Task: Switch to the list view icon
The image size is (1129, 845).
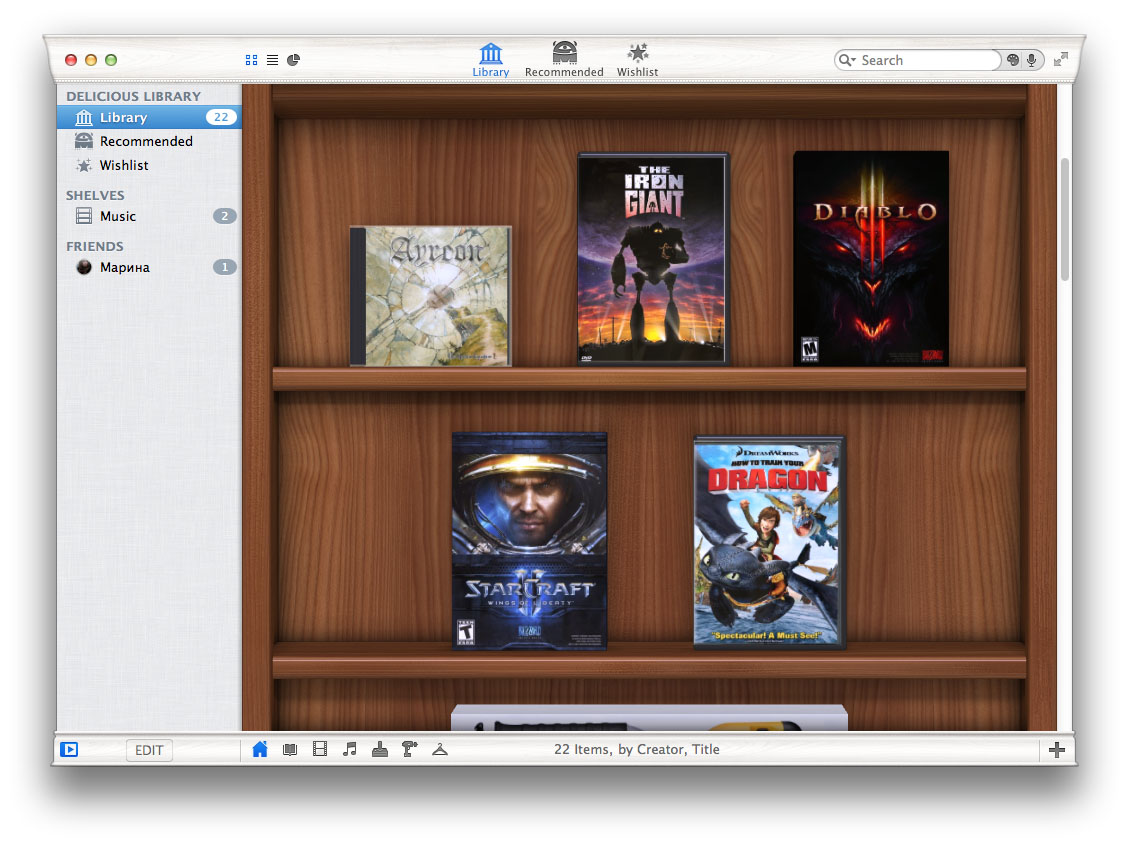Action: [272, 60]
